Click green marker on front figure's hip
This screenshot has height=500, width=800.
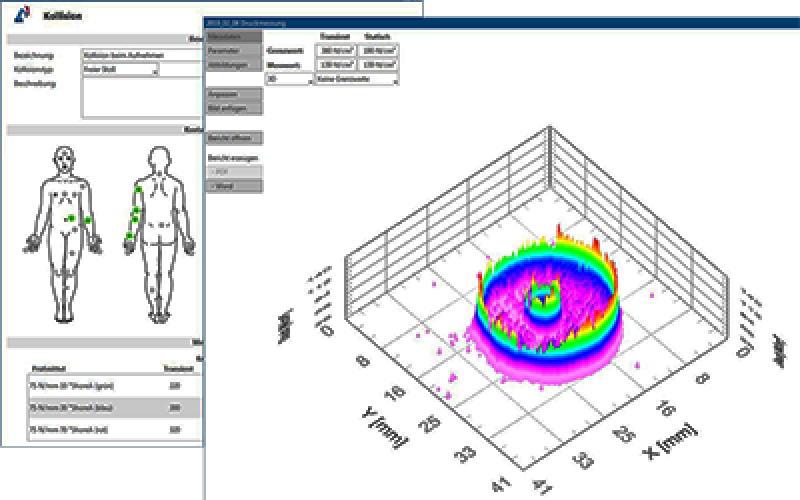pyautogui.click(x=88, y=220)
